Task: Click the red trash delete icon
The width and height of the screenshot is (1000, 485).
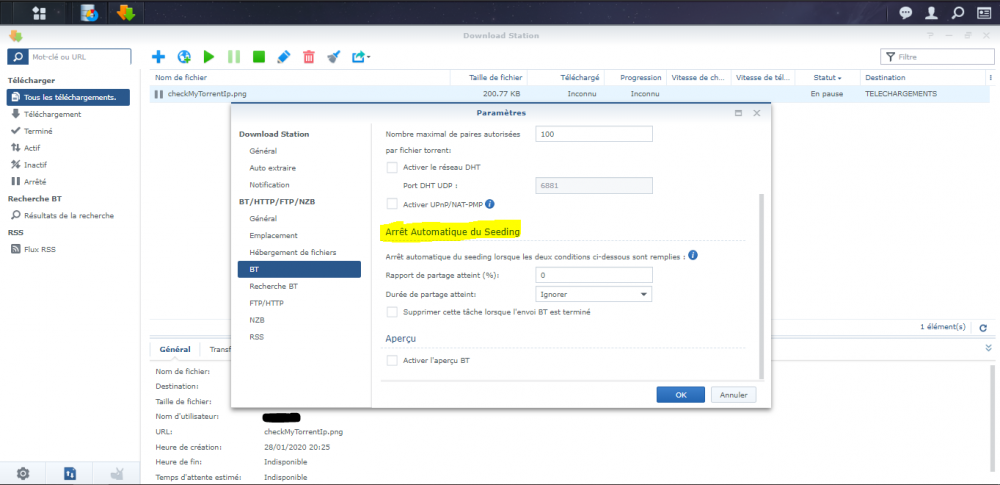Action: 309,57
